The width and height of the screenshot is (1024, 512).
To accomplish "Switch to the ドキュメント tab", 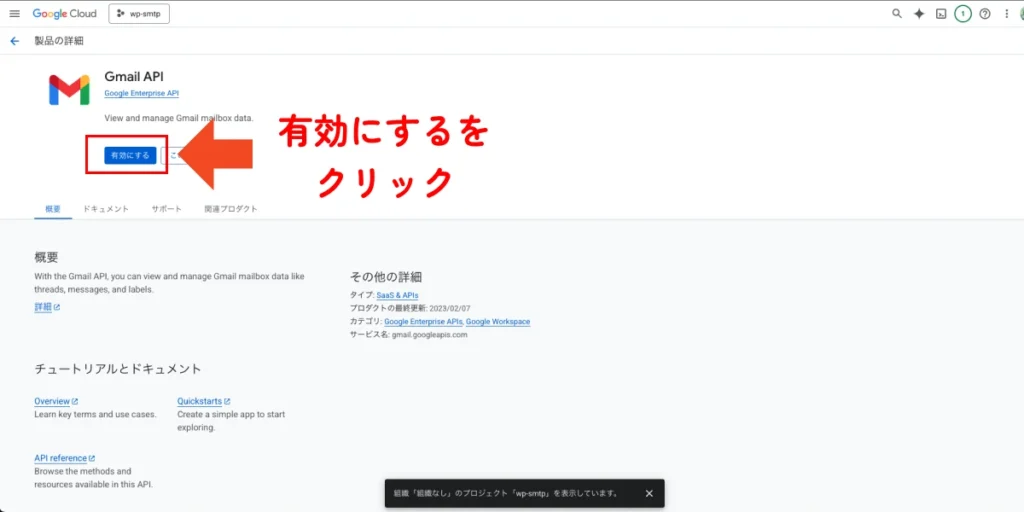I will (106, 209).
